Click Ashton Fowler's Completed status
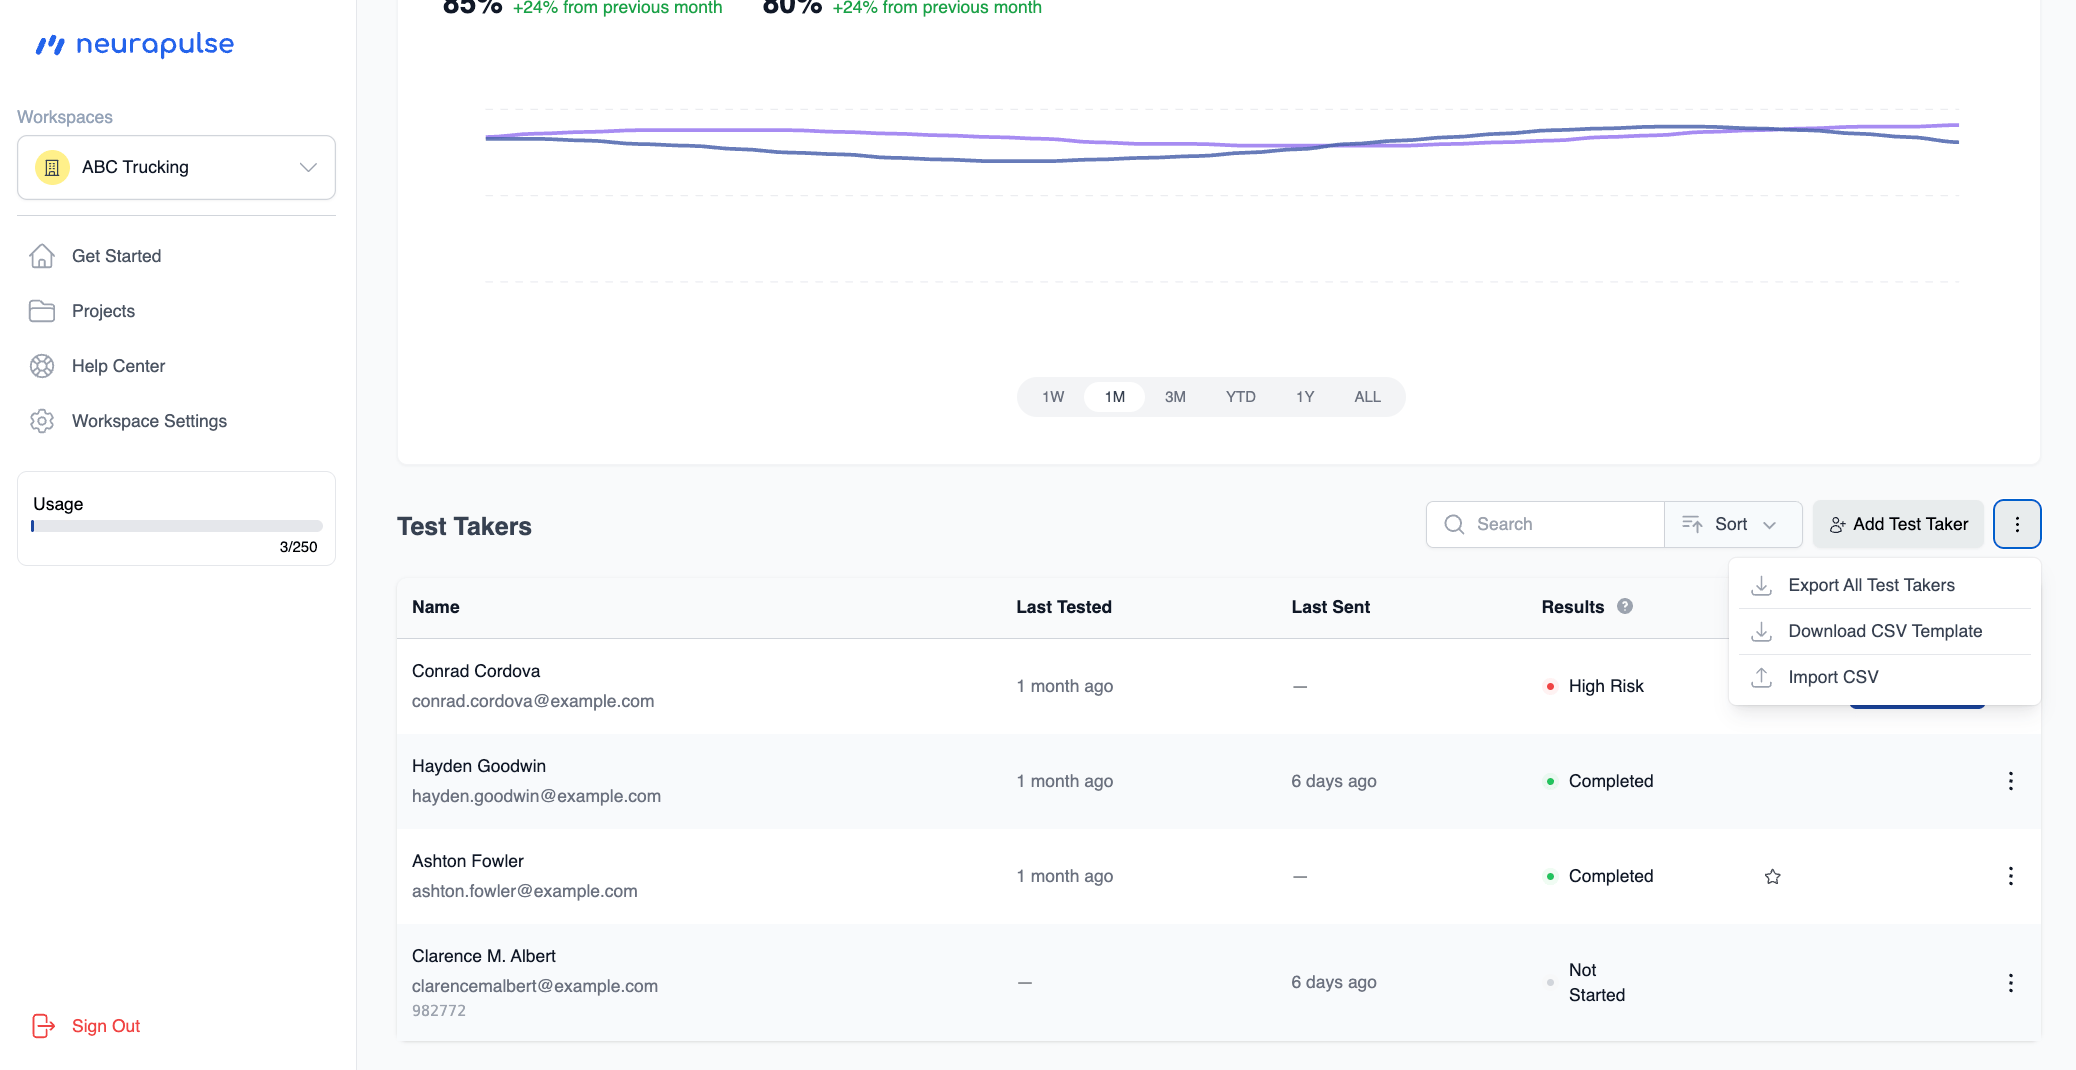The width and height of the screenshot is (2076, 1070). coord(1611,876)
